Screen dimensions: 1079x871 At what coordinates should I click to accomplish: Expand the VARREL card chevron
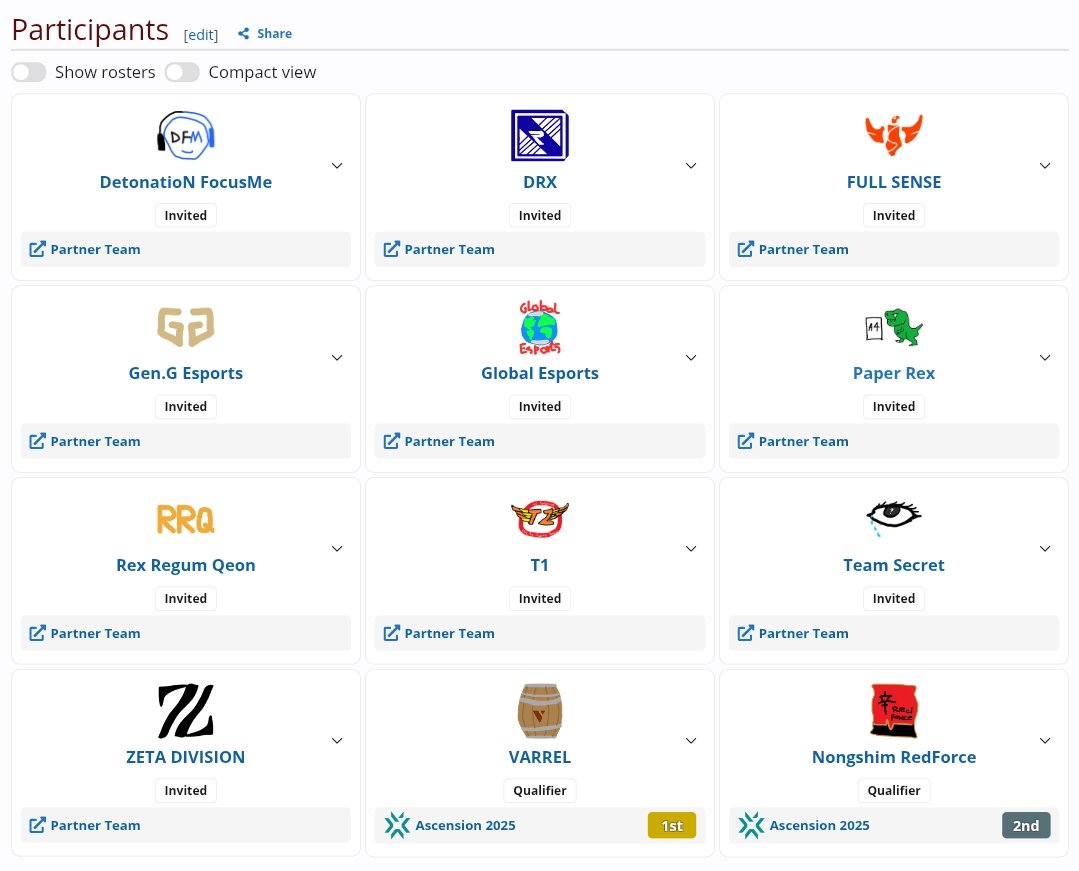(x=691, y=741)
